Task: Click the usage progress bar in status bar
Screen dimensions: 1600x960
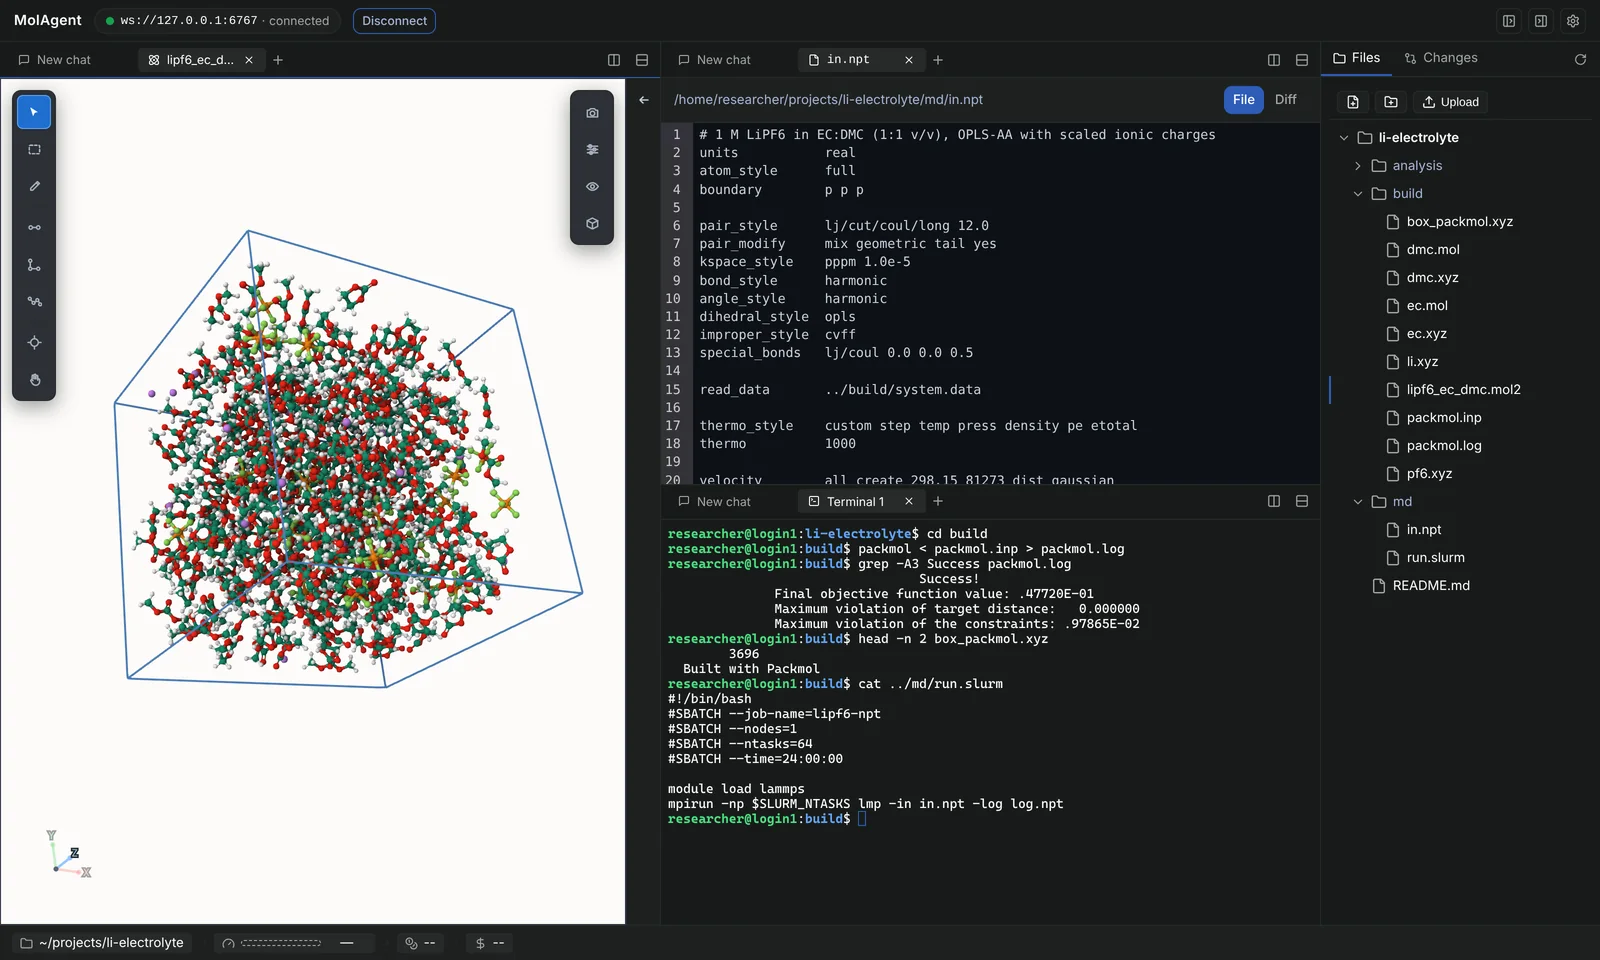Action: pyautogui.click(x=281, y=943)
